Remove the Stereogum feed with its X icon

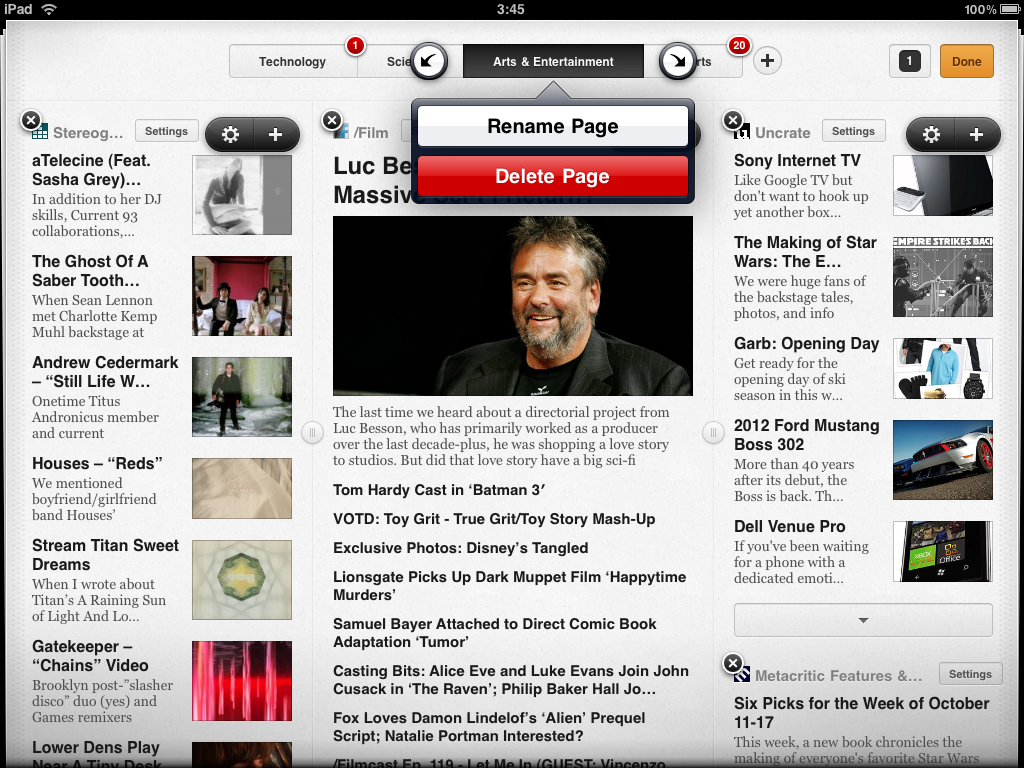31,120
